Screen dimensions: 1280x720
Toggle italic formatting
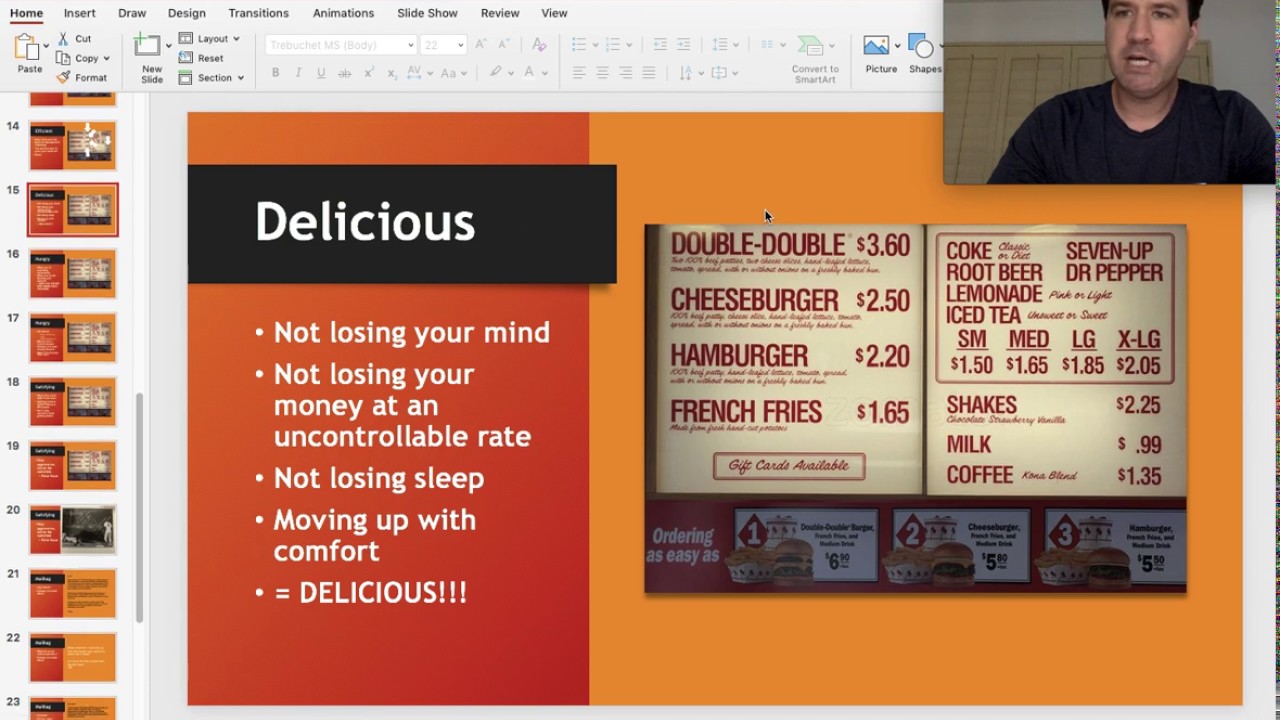[x=298, y=73]
